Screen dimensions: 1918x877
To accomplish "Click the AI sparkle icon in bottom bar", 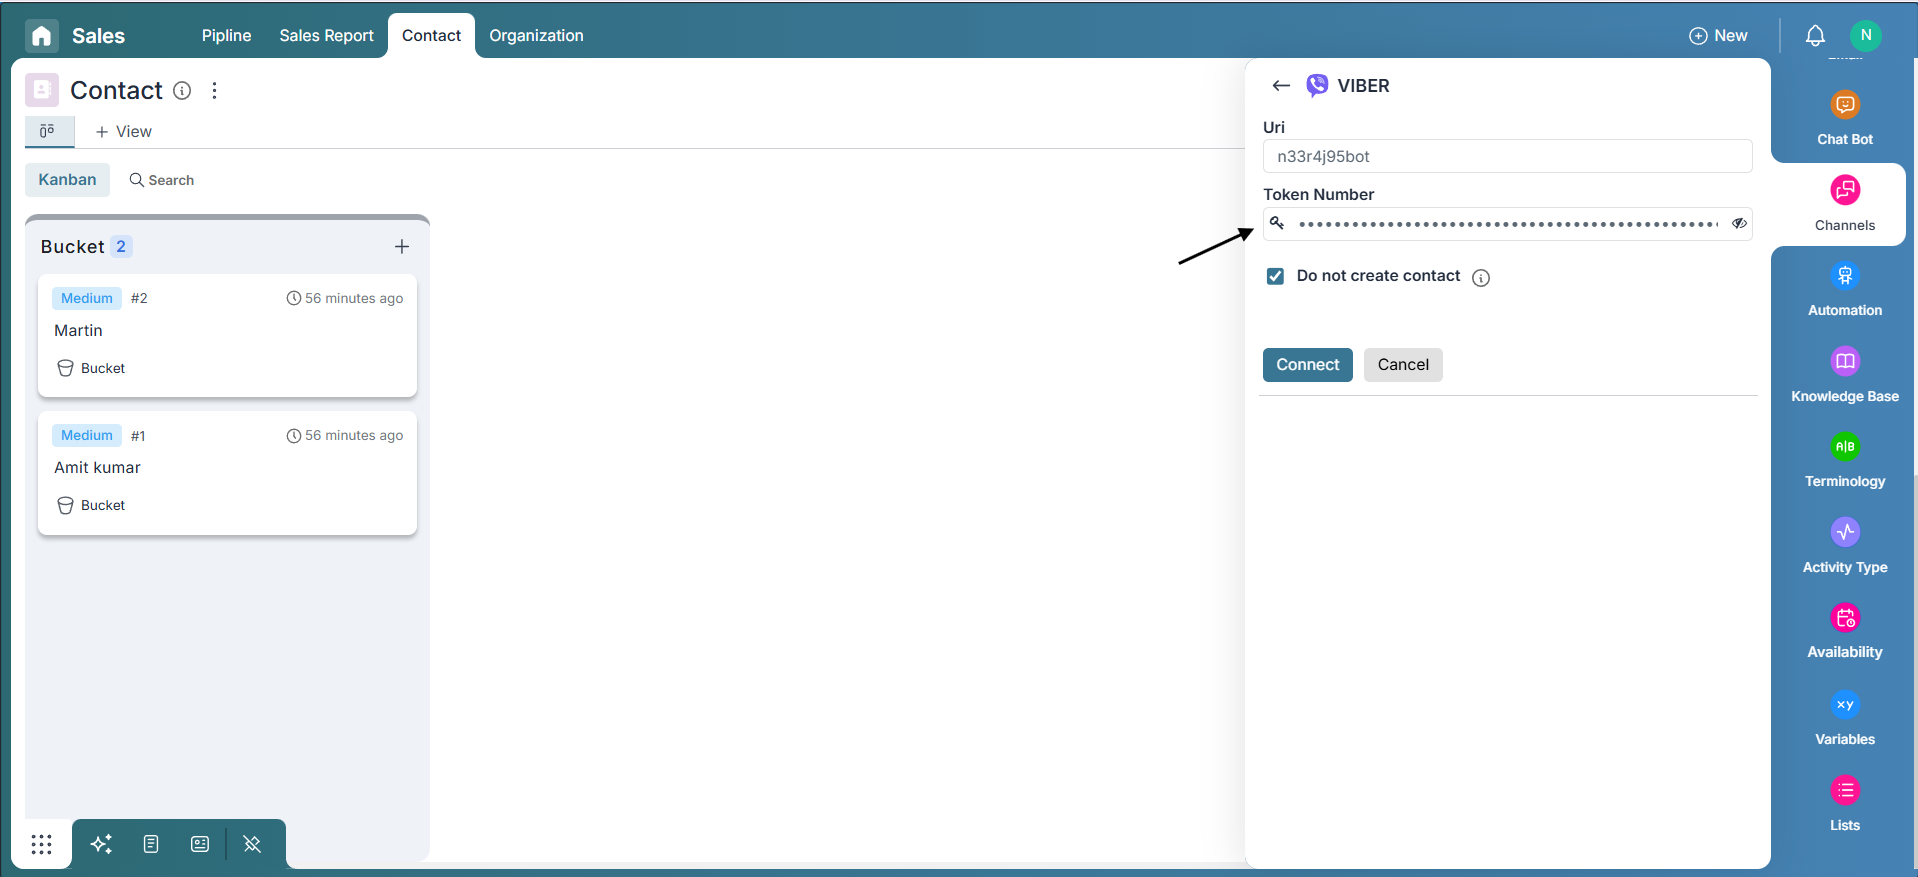I will [x=101, y=844].
